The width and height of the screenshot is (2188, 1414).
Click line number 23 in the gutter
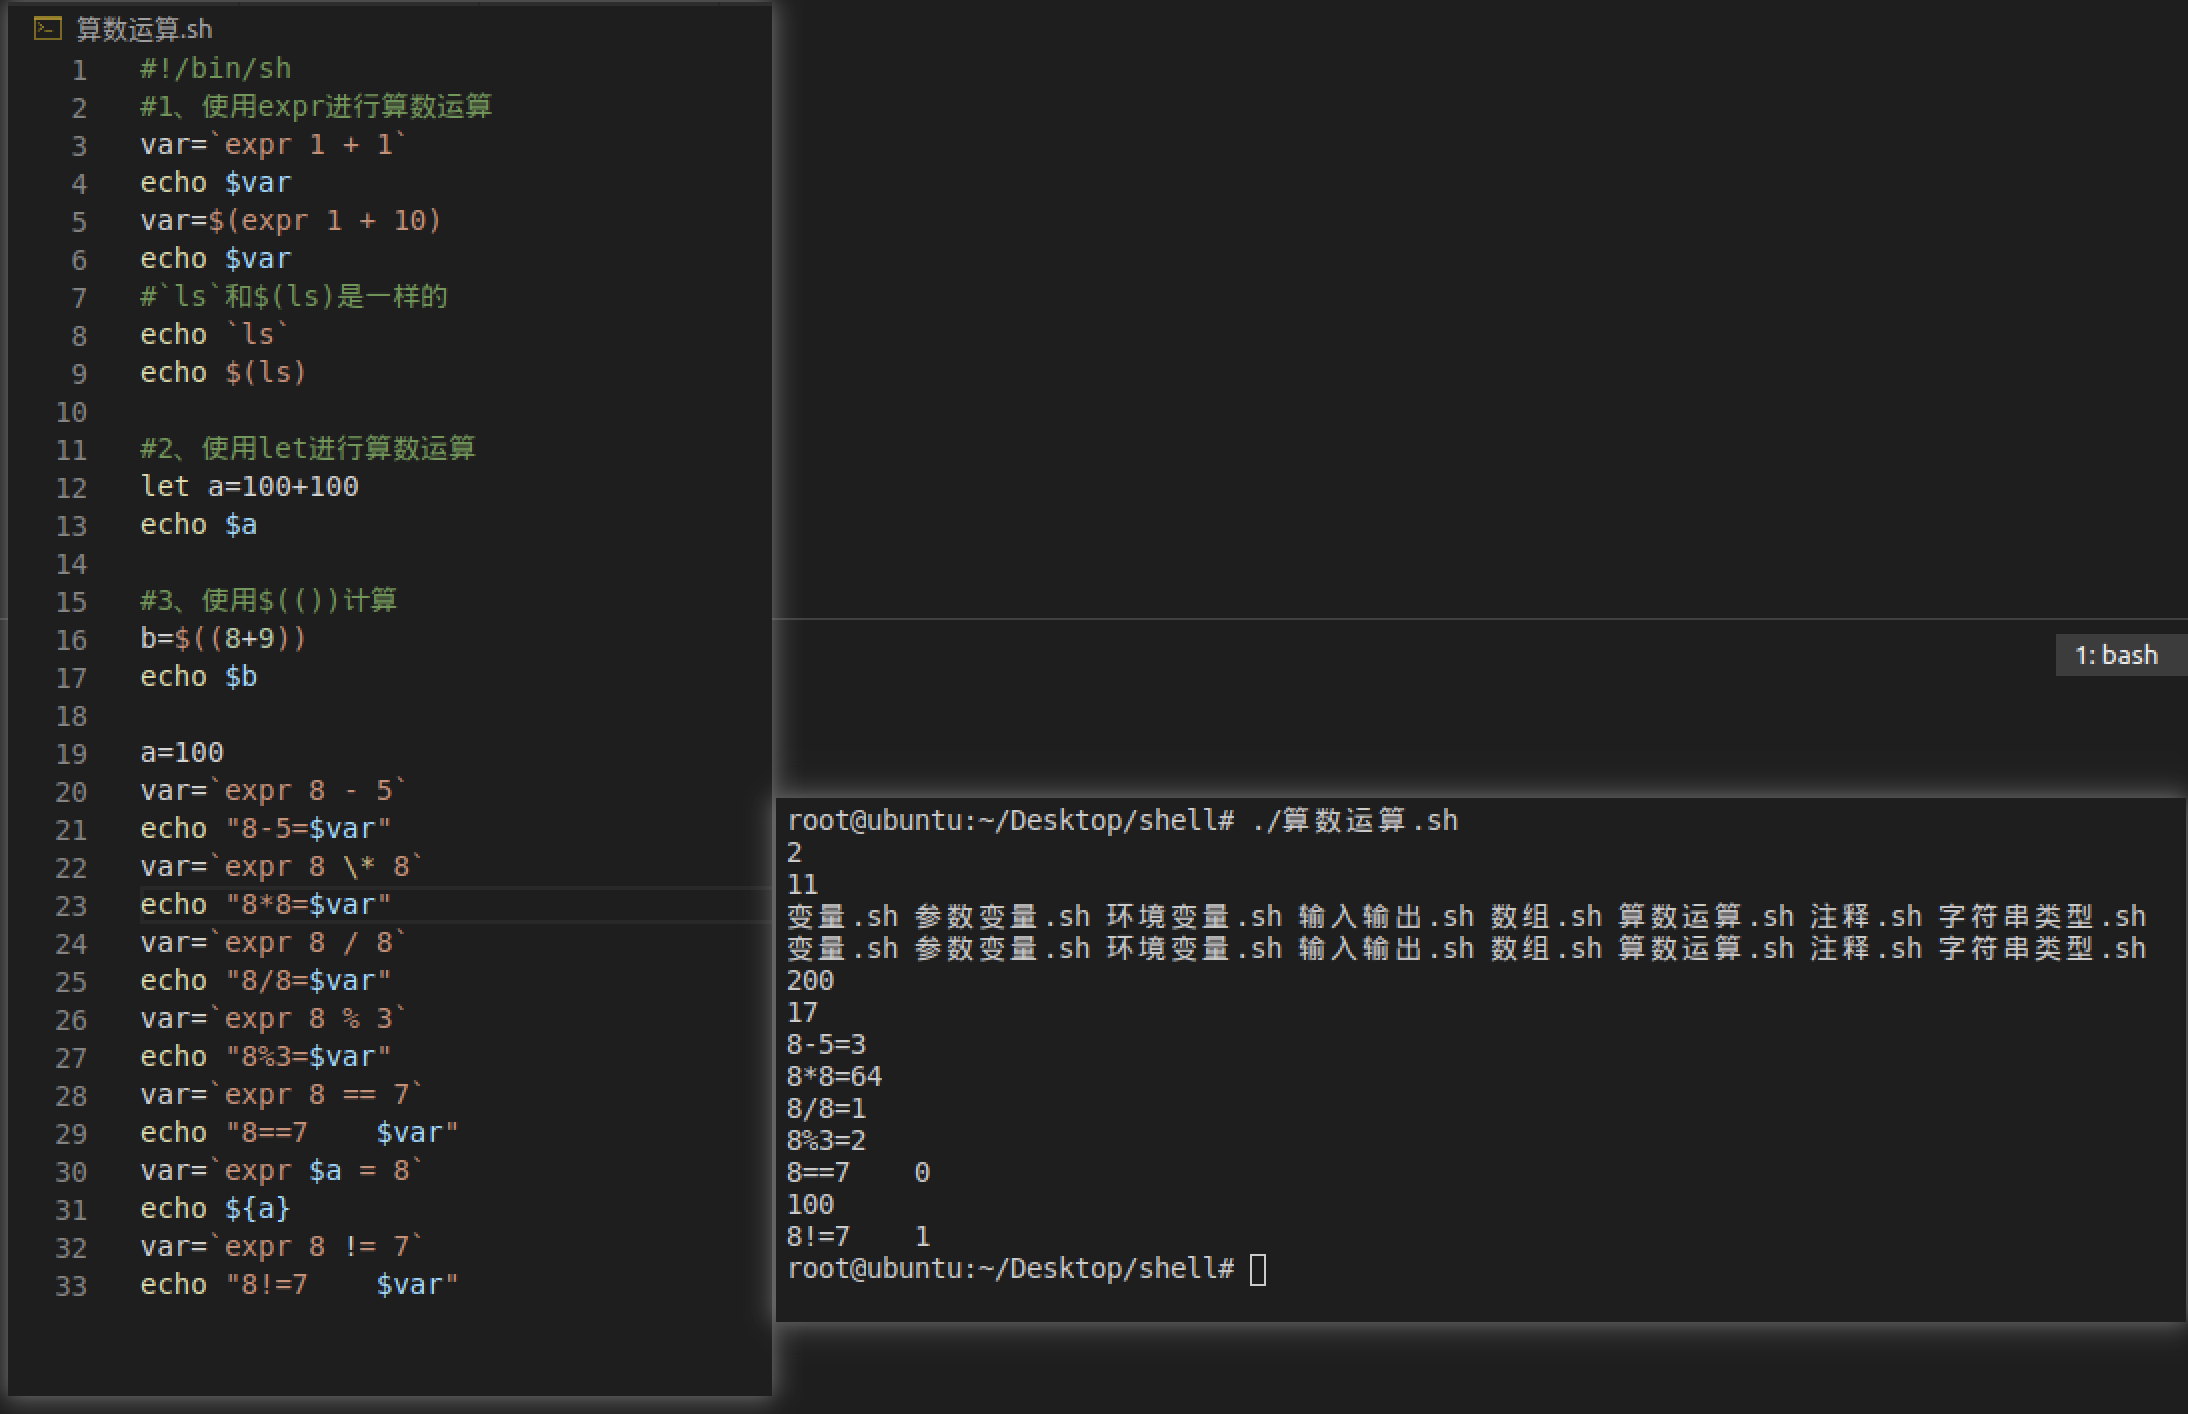tap(71, 906)
